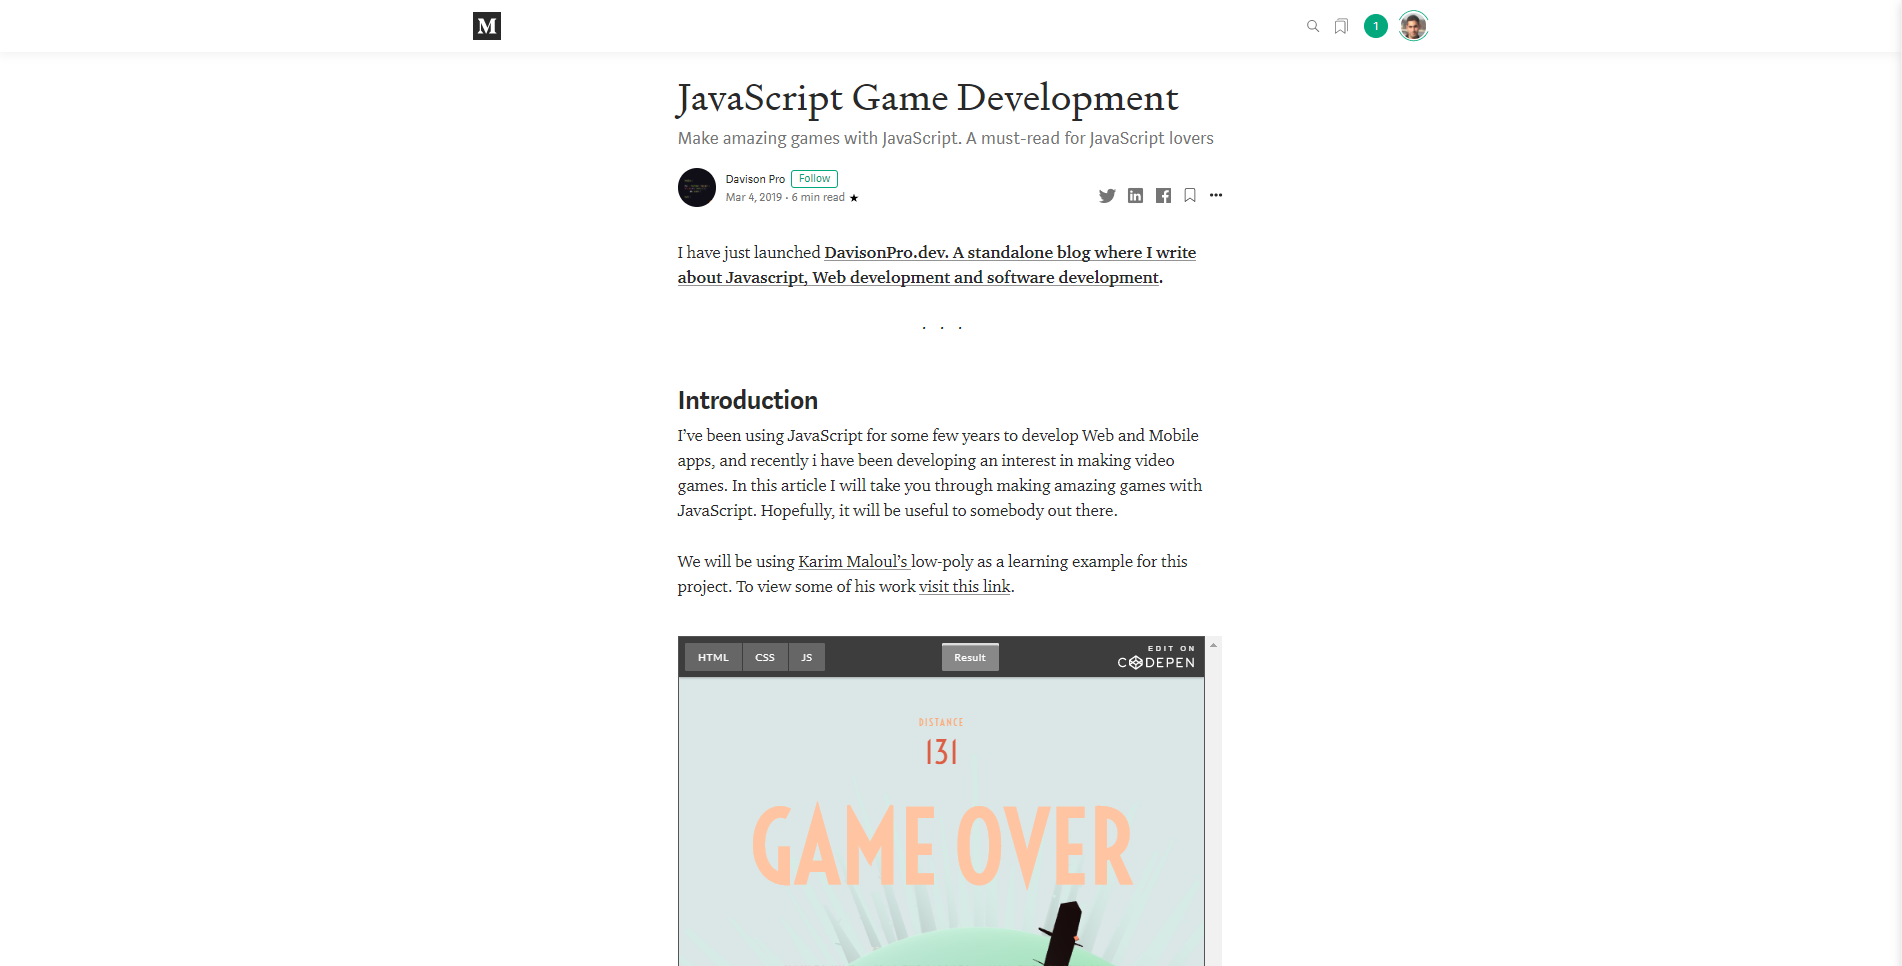Open the DavisonPro.dev blog link
The height and width of the screenshot is (966, 1902).
click(937, 265)
